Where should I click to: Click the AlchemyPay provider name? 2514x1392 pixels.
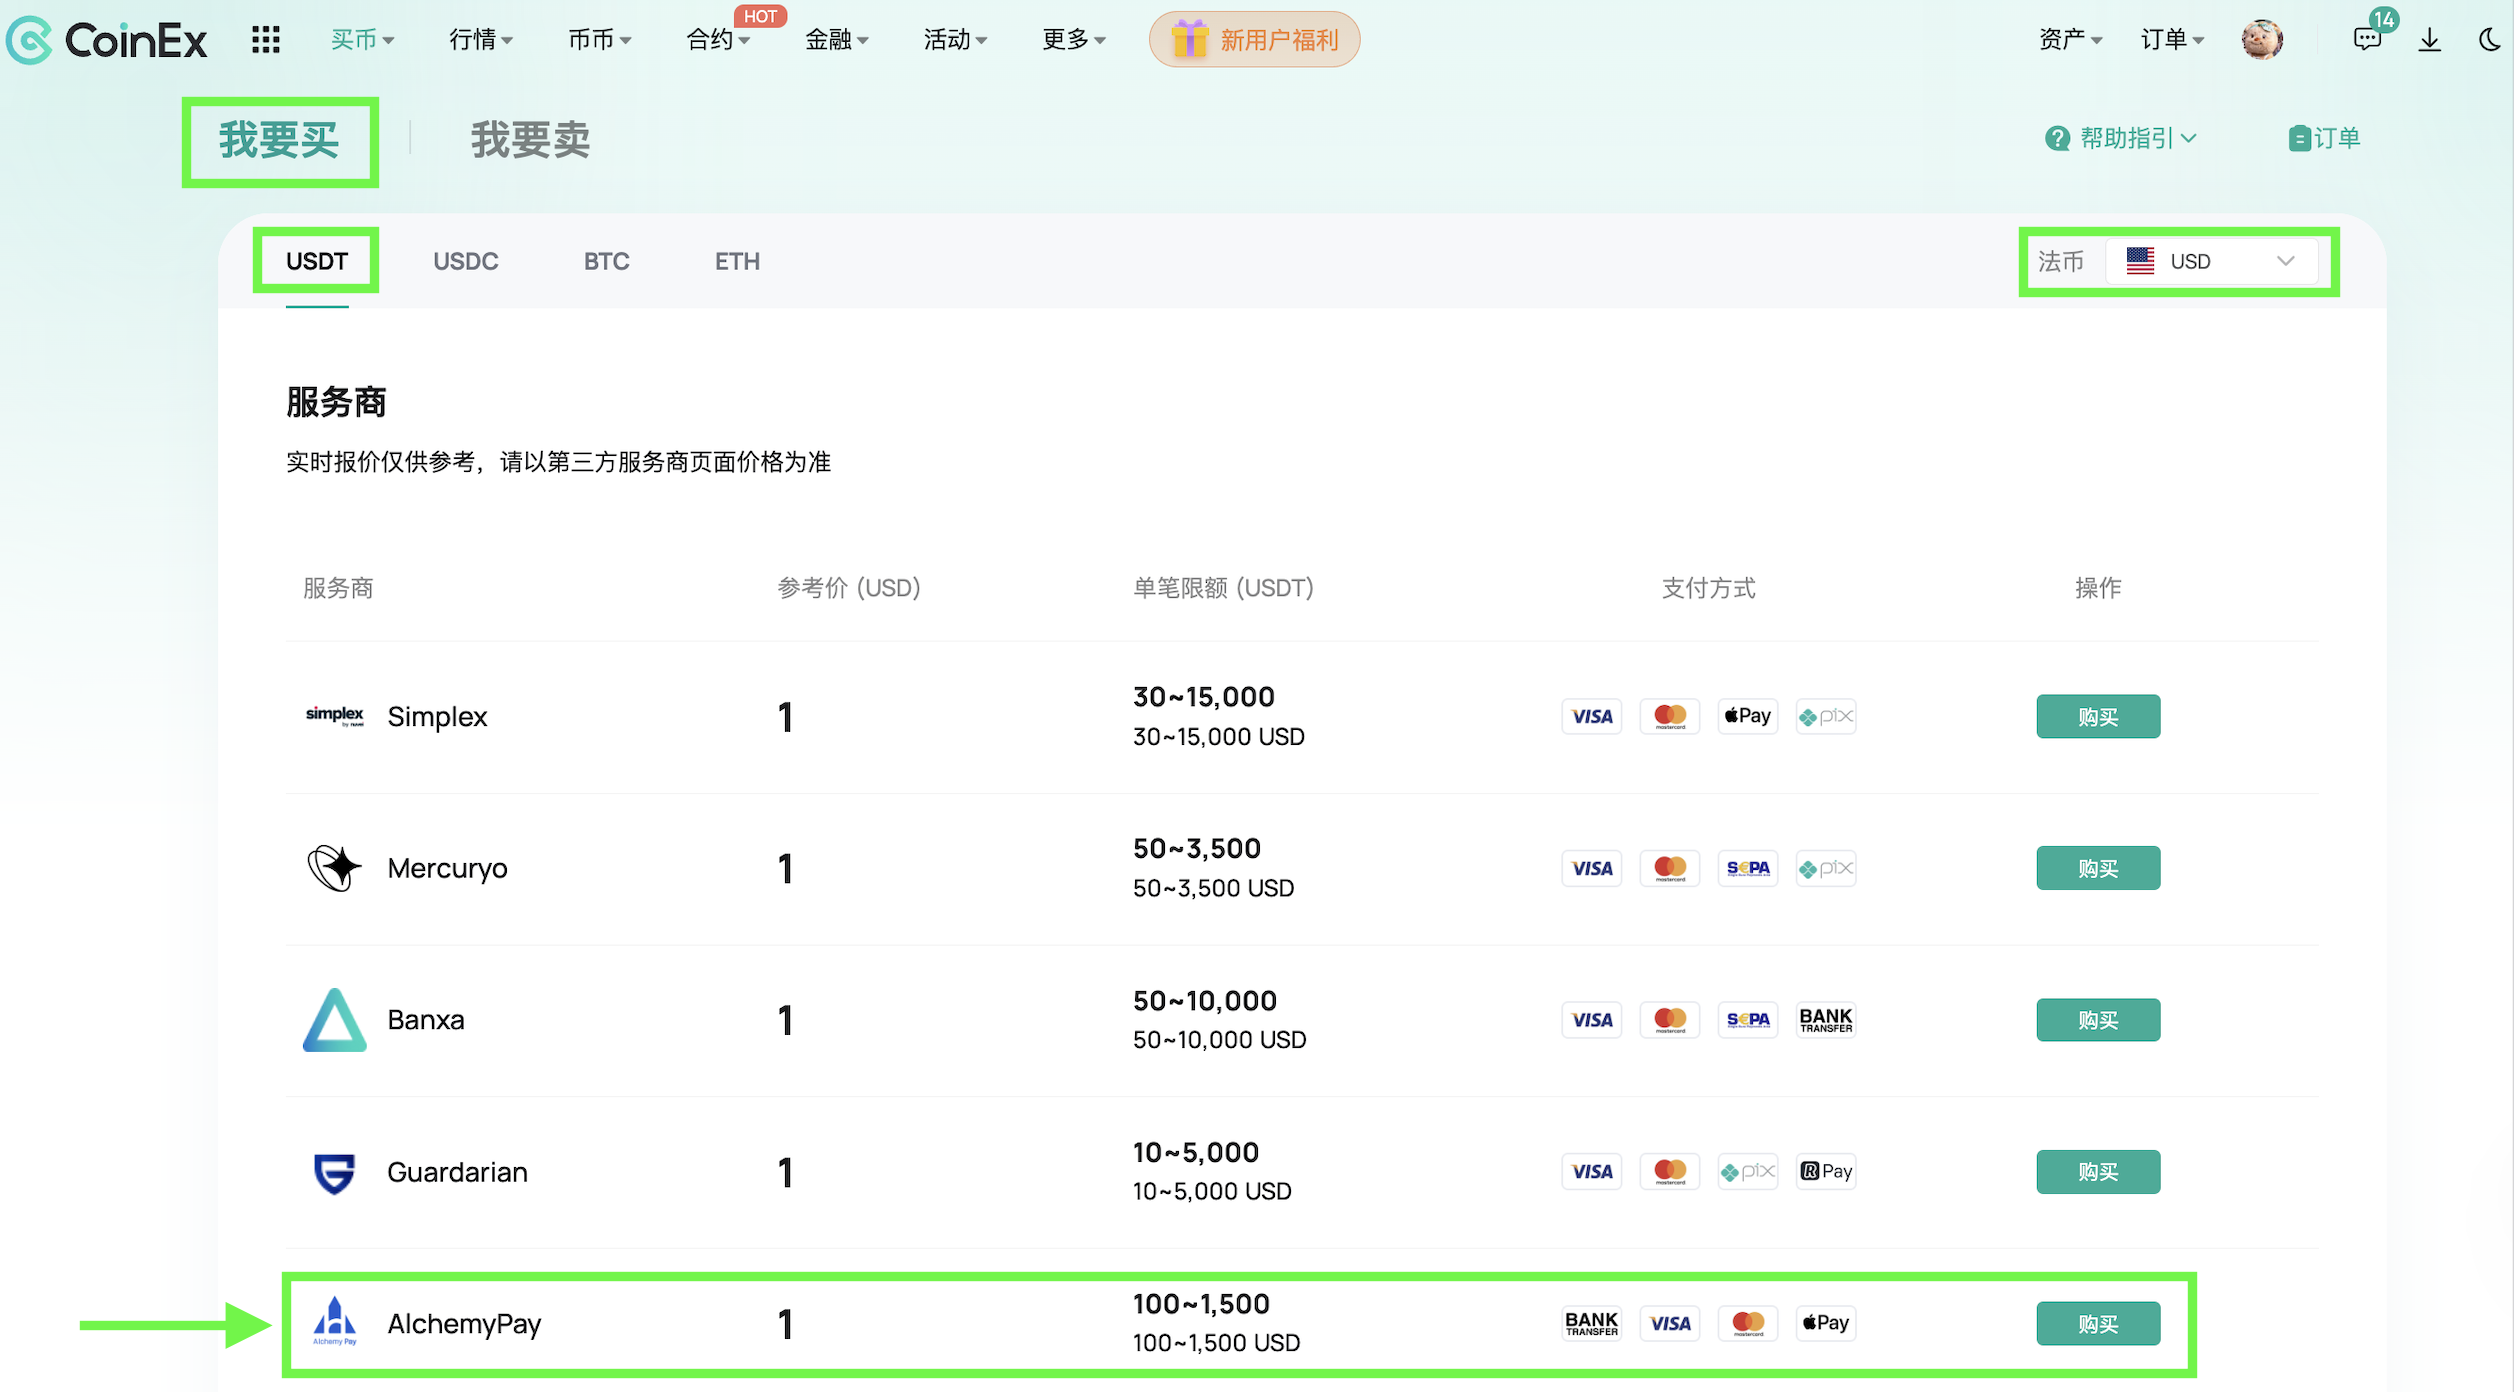464,1323
